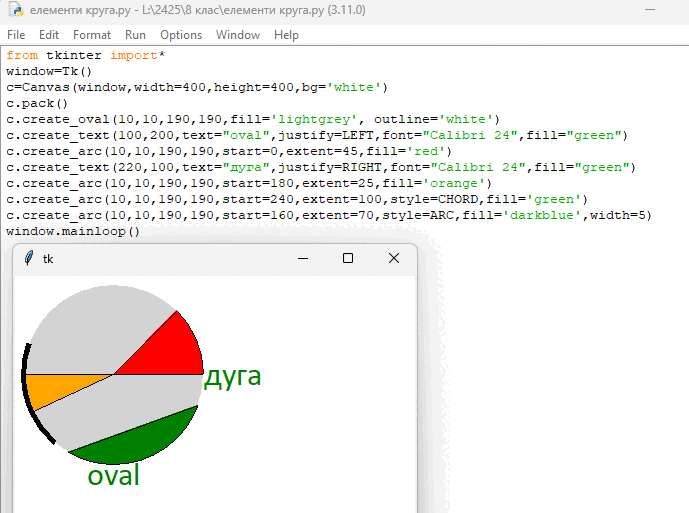The width and height of the screenshot is (689, 513).
Task: Click the Python IDLE icon in title bar
Action: [x=16, y=10]
